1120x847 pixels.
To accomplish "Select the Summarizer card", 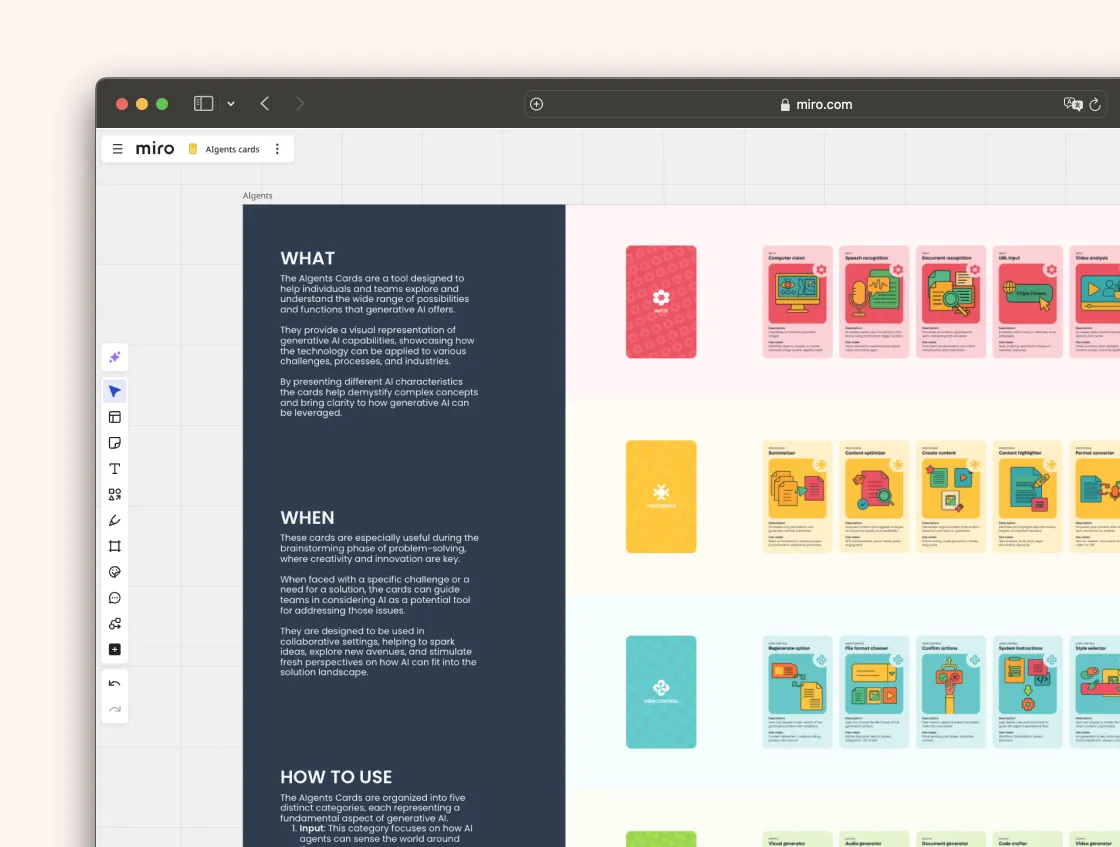I will point(797,496).
